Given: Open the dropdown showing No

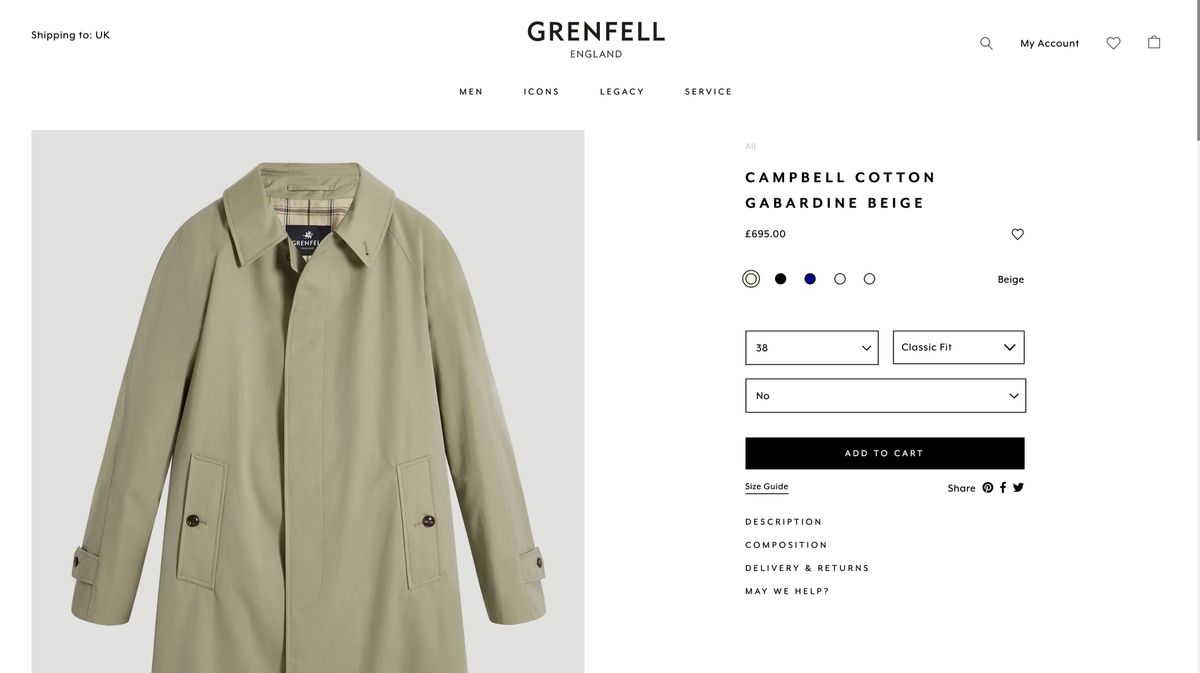Looking at the screenshot, I should pos(885,396).
